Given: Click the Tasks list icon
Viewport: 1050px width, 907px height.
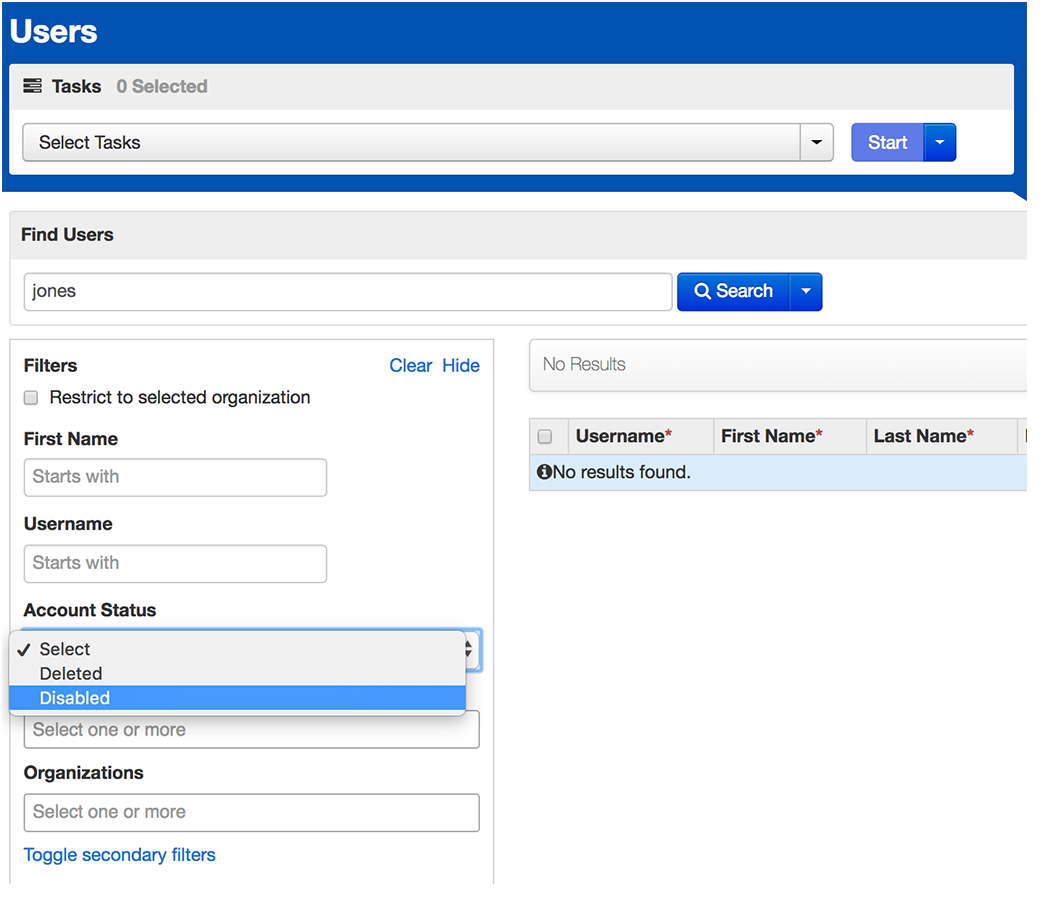Looking at the screenshot, I should pyautogui.click(x=32, y=86).
